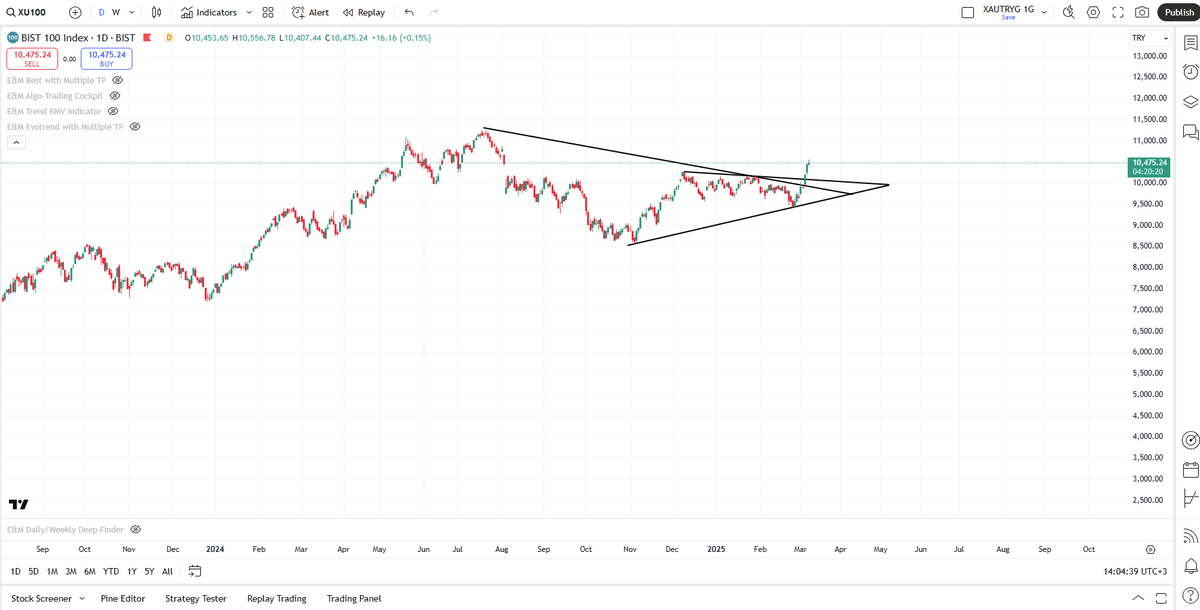The height and width of the screenshot is (610, 1200).
Task: Redo the last chart action
Action: pyautogui.click(x=433, y=12)
